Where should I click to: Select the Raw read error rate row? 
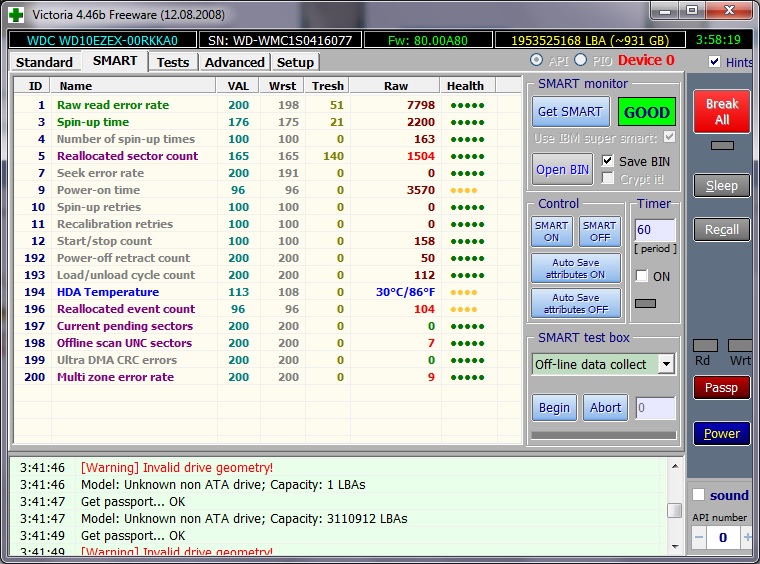268,105
